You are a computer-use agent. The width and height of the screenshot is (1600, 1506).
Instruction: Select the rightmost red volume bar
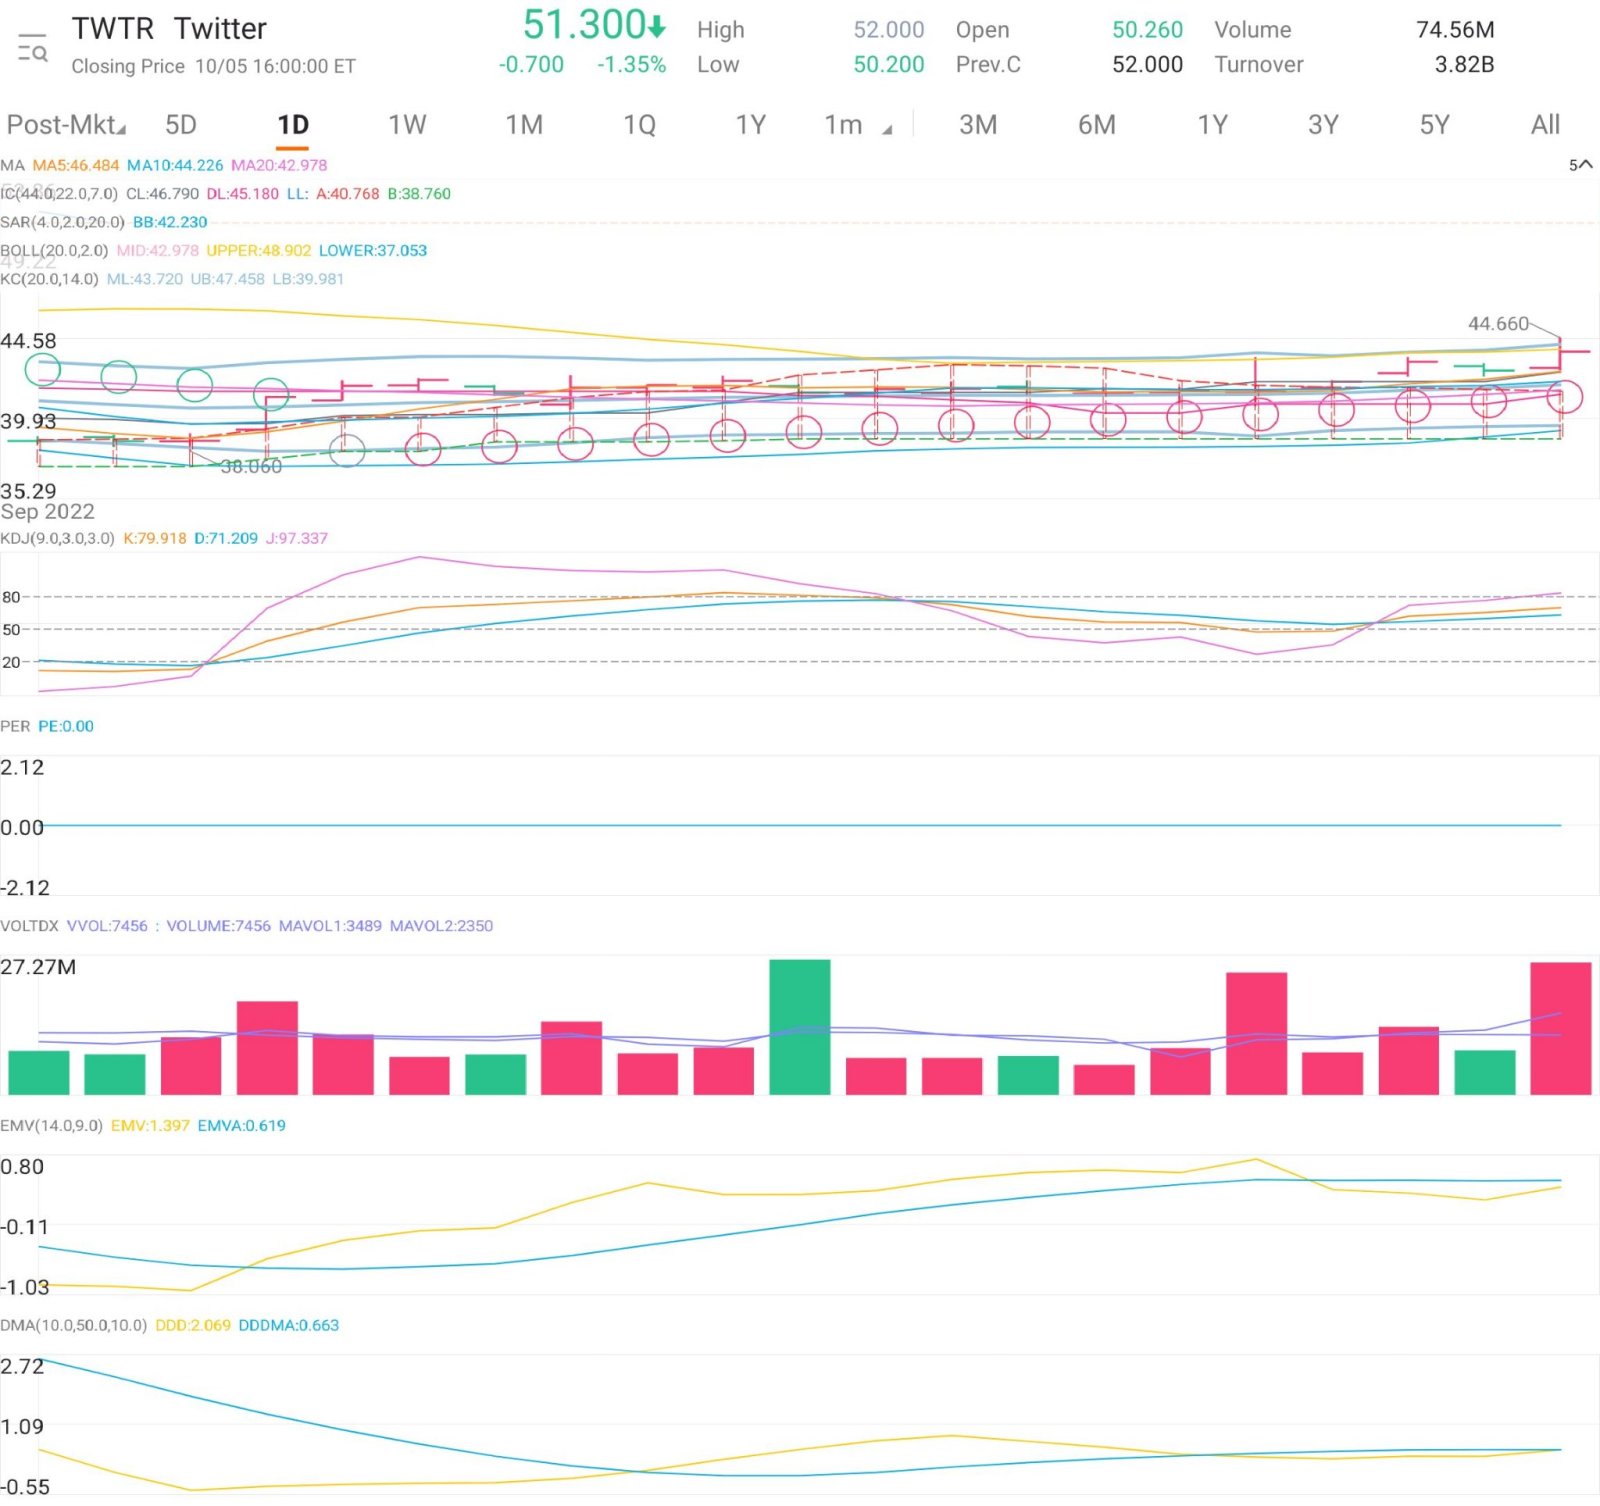(x=1561, y=1028)
